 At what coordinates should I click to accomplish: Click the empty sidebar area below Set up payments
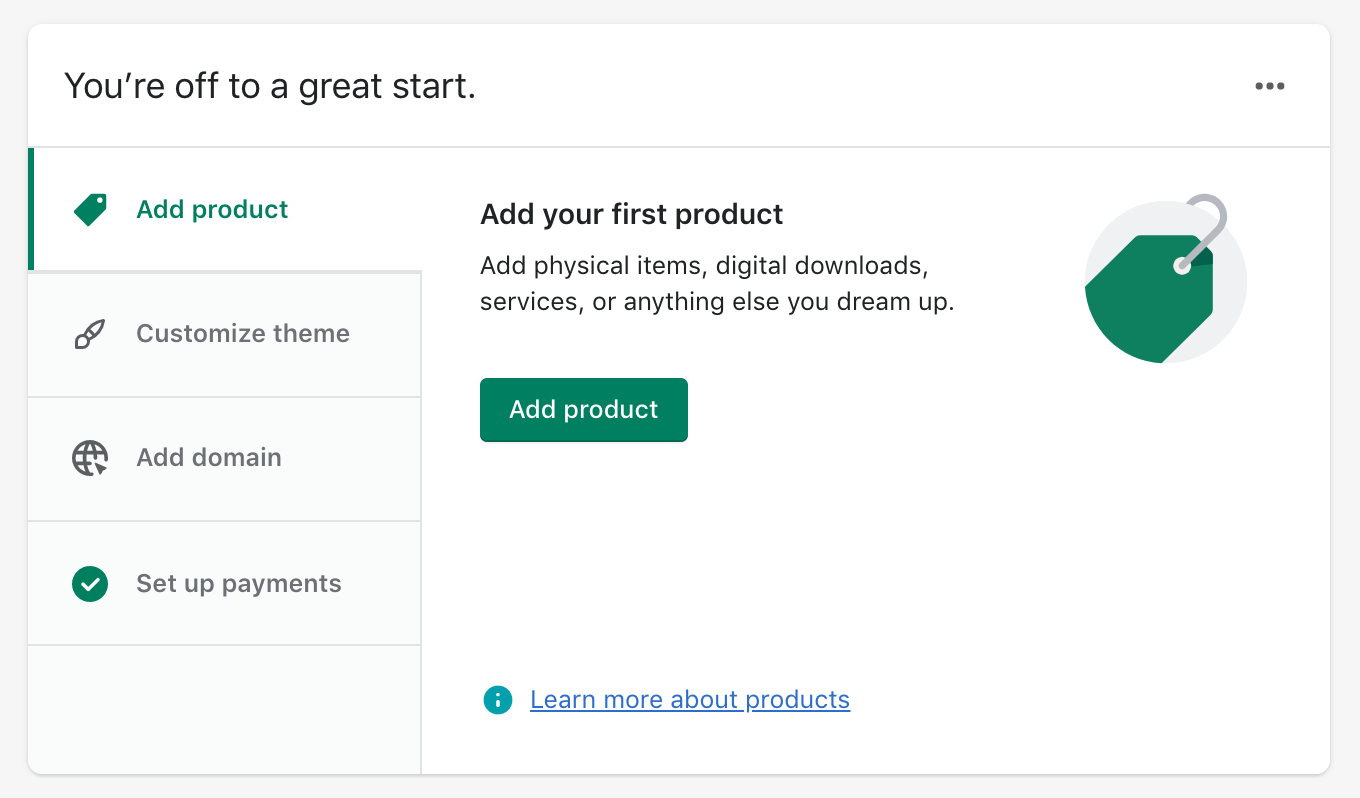tap(225, 708)
